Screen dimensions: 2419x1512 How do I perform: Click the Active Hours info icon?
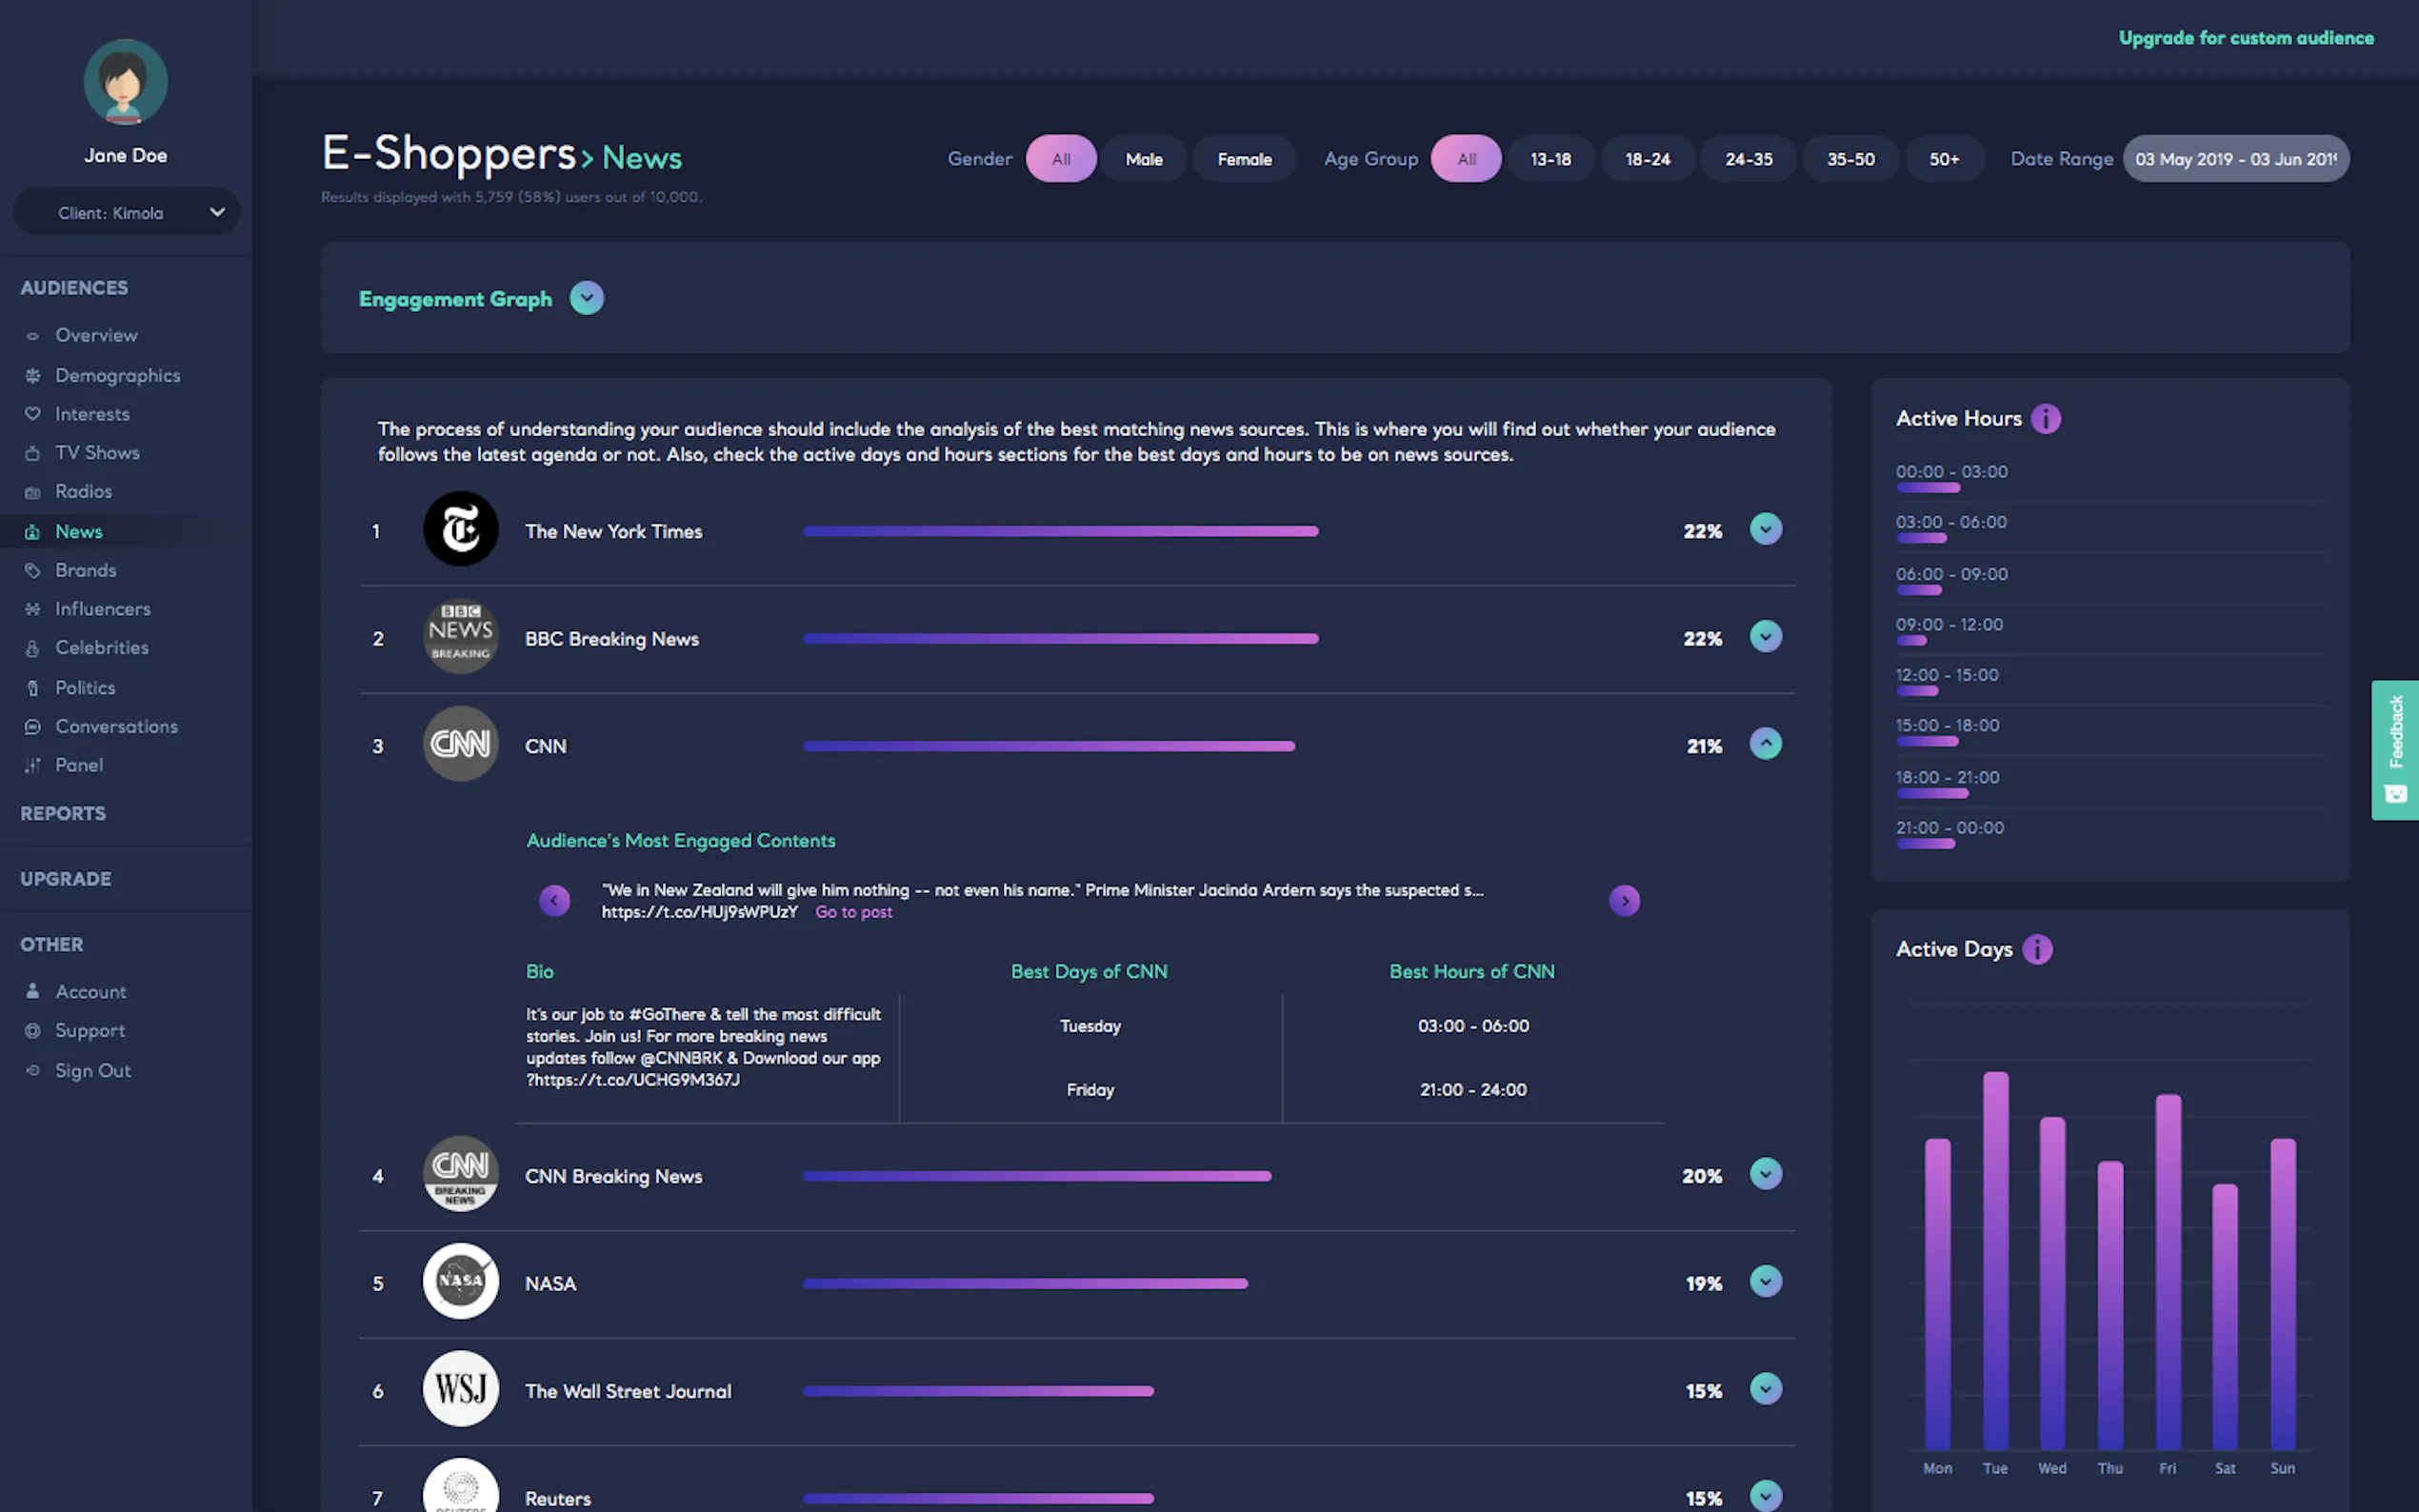(x=2045, y=418)
